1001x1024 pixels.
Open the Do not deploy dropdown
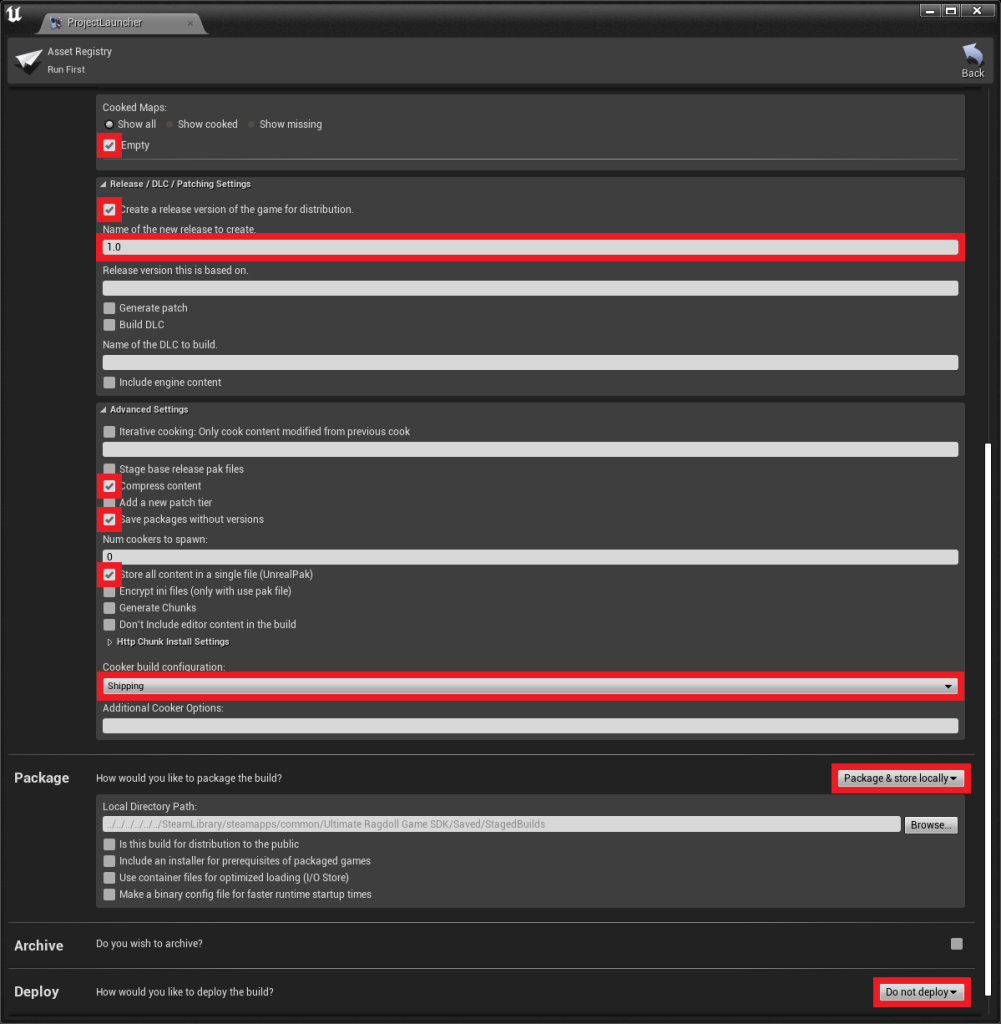tap(921, 992)
